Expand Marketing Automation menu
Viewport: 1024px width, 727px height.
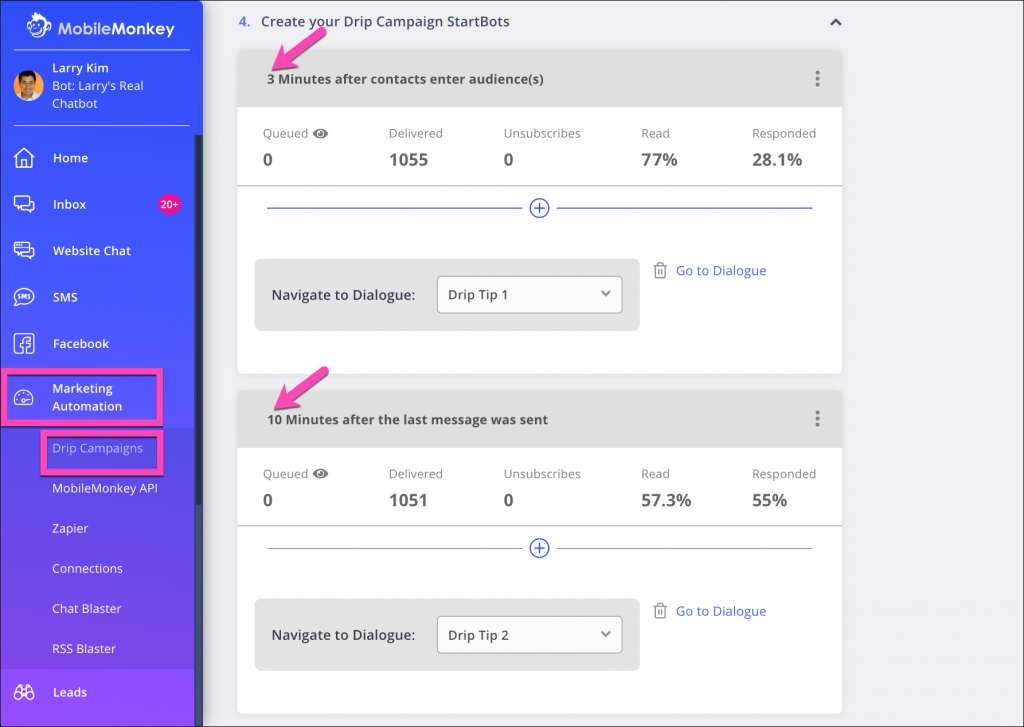tap(87, 397)
